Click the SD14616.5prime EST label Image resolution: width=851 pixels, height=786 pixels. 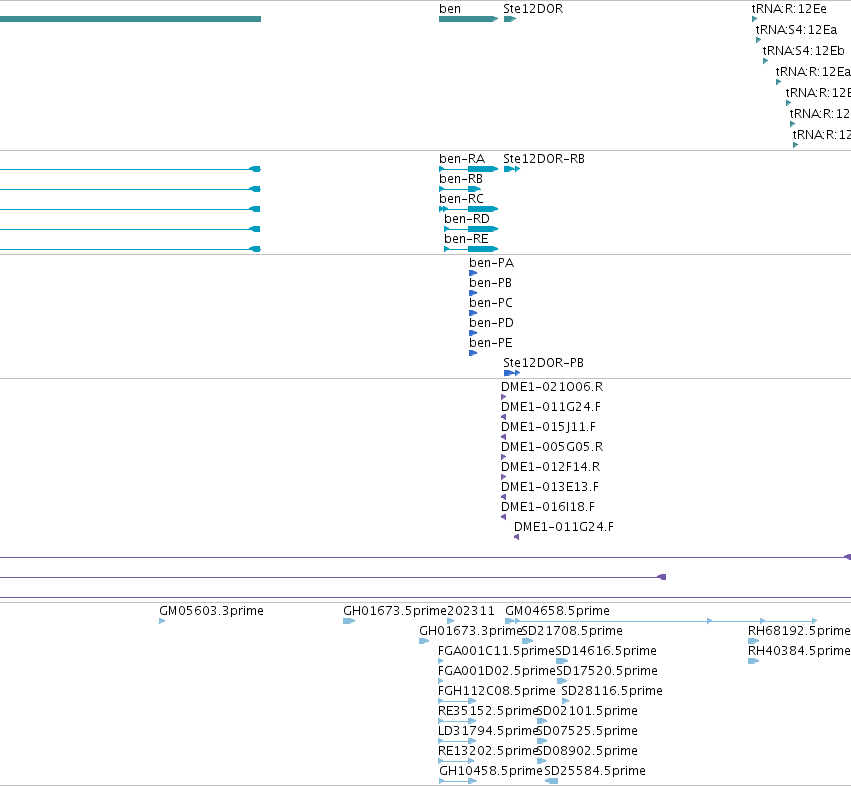pos(606,651)
